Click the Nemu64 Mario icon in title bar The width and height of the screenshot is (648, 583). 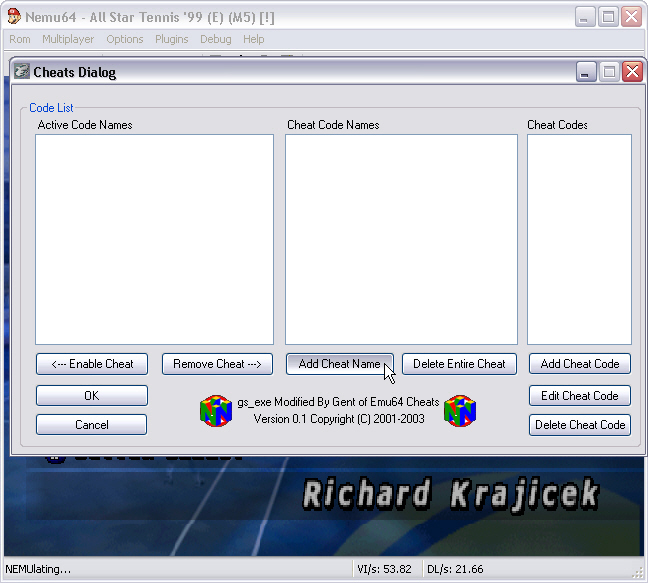(x=14, y=17)
